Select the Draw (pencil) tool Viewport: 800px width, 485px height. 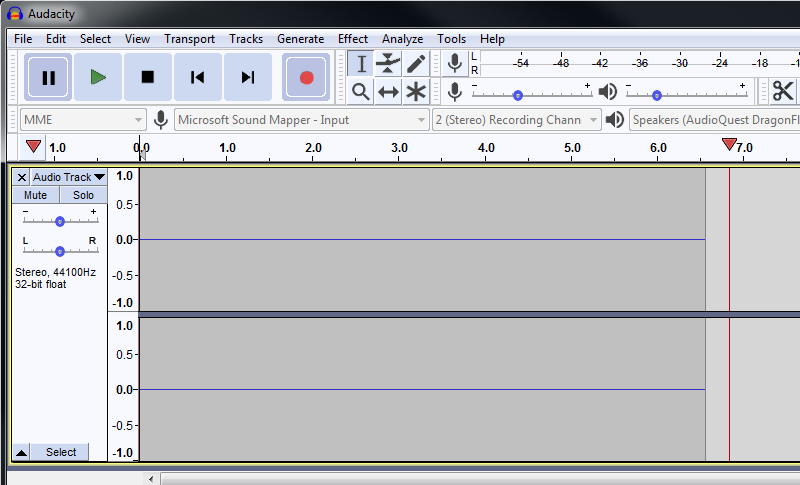(x=416, y=64)
